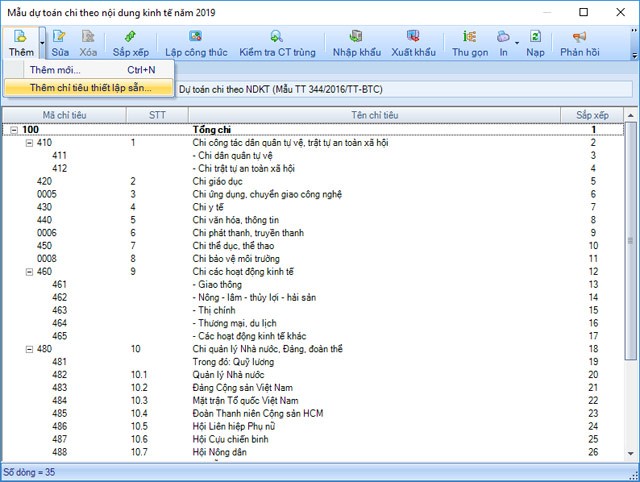This screenshot has height=482, width=640.
Task: Open the In print dropdown arrow
Action: pos(516,42)
